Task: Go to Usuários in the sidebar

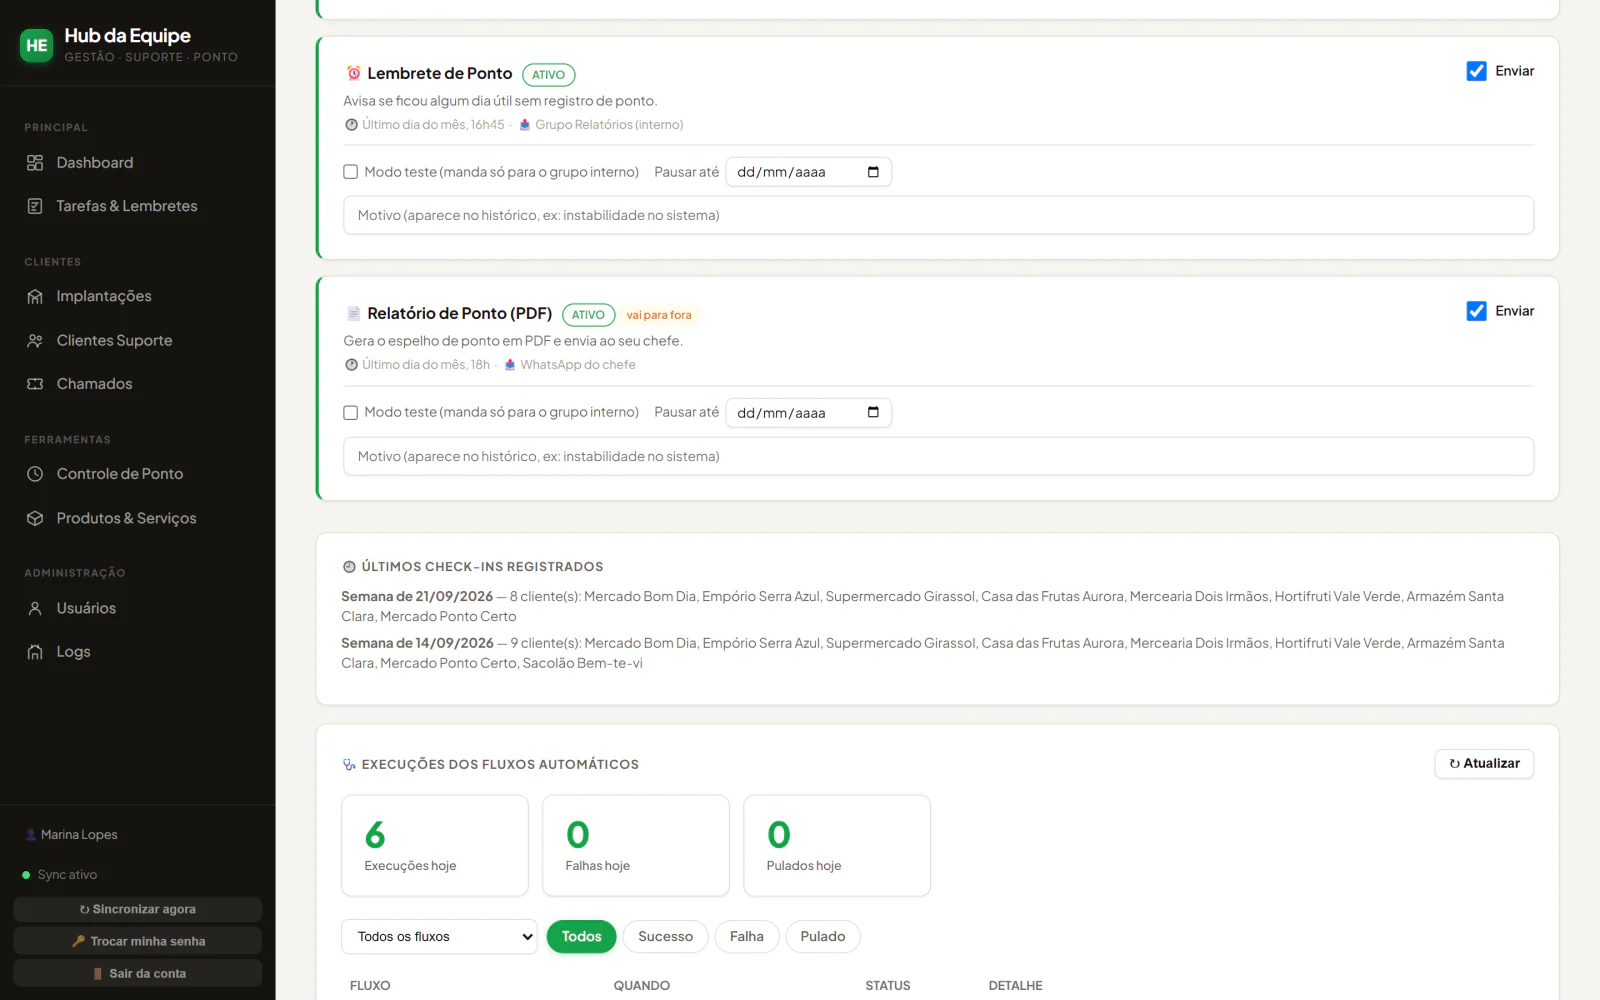Action: click(86, 608)
